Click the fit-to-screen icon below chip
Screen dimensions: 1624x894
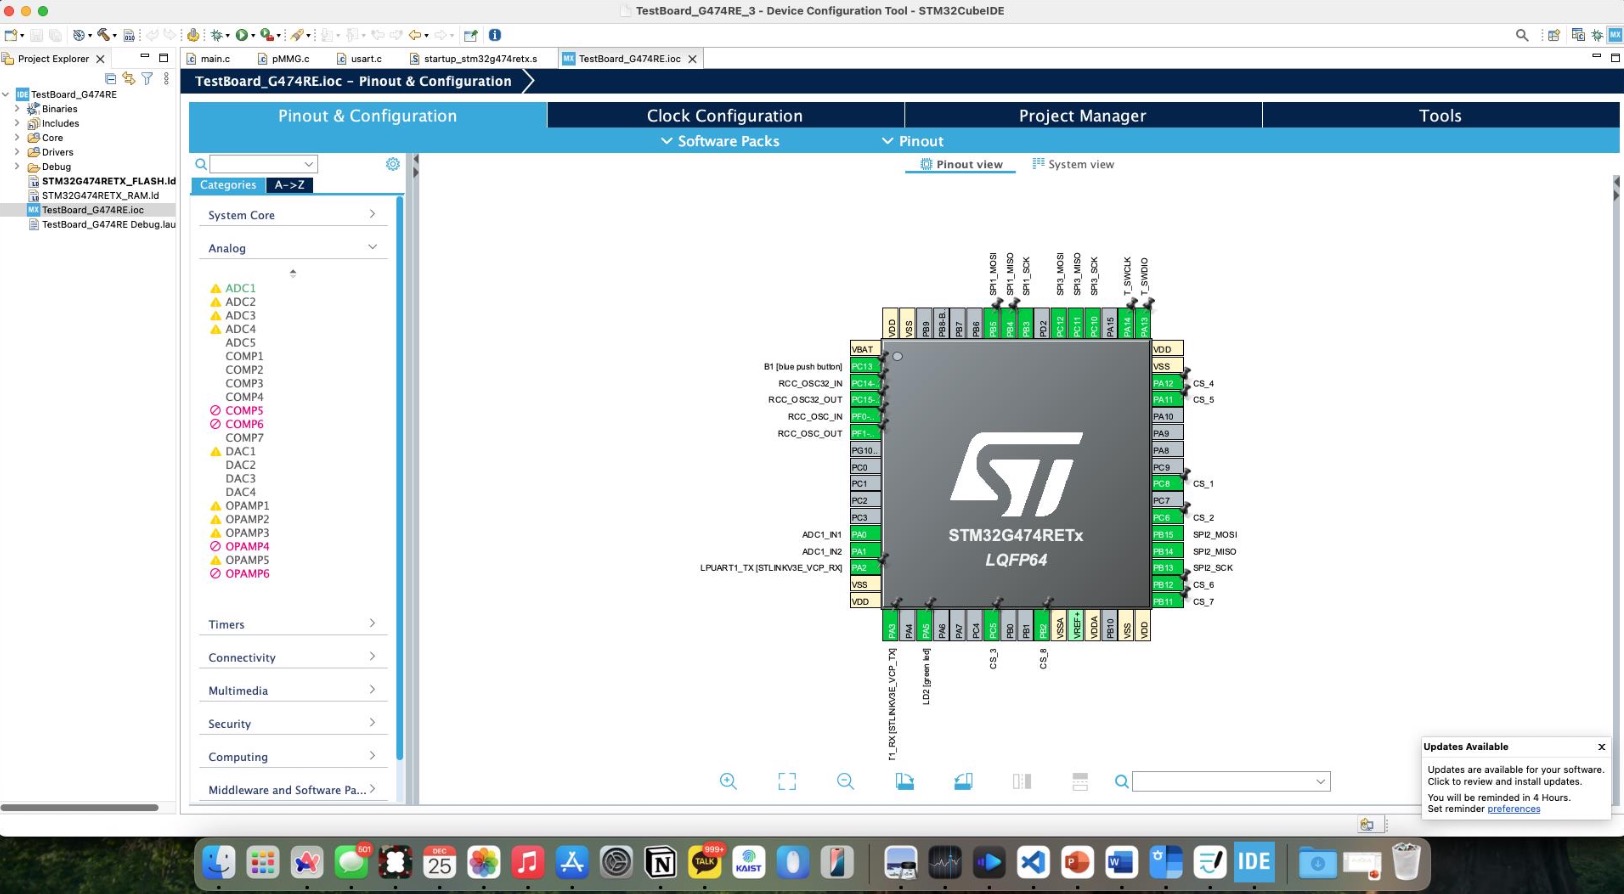pos(787,782)
